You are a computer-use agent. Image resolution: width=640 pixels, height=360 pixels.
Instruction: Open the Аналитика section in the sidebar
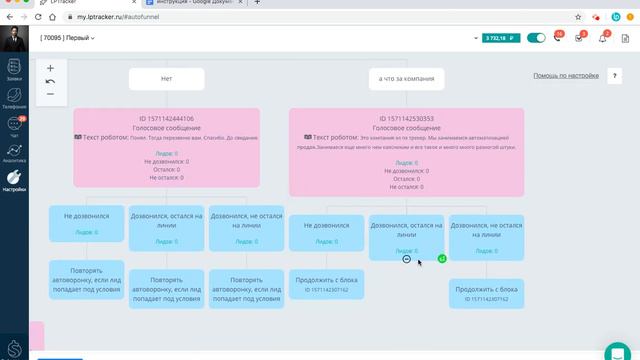click(x=14, y=154)
